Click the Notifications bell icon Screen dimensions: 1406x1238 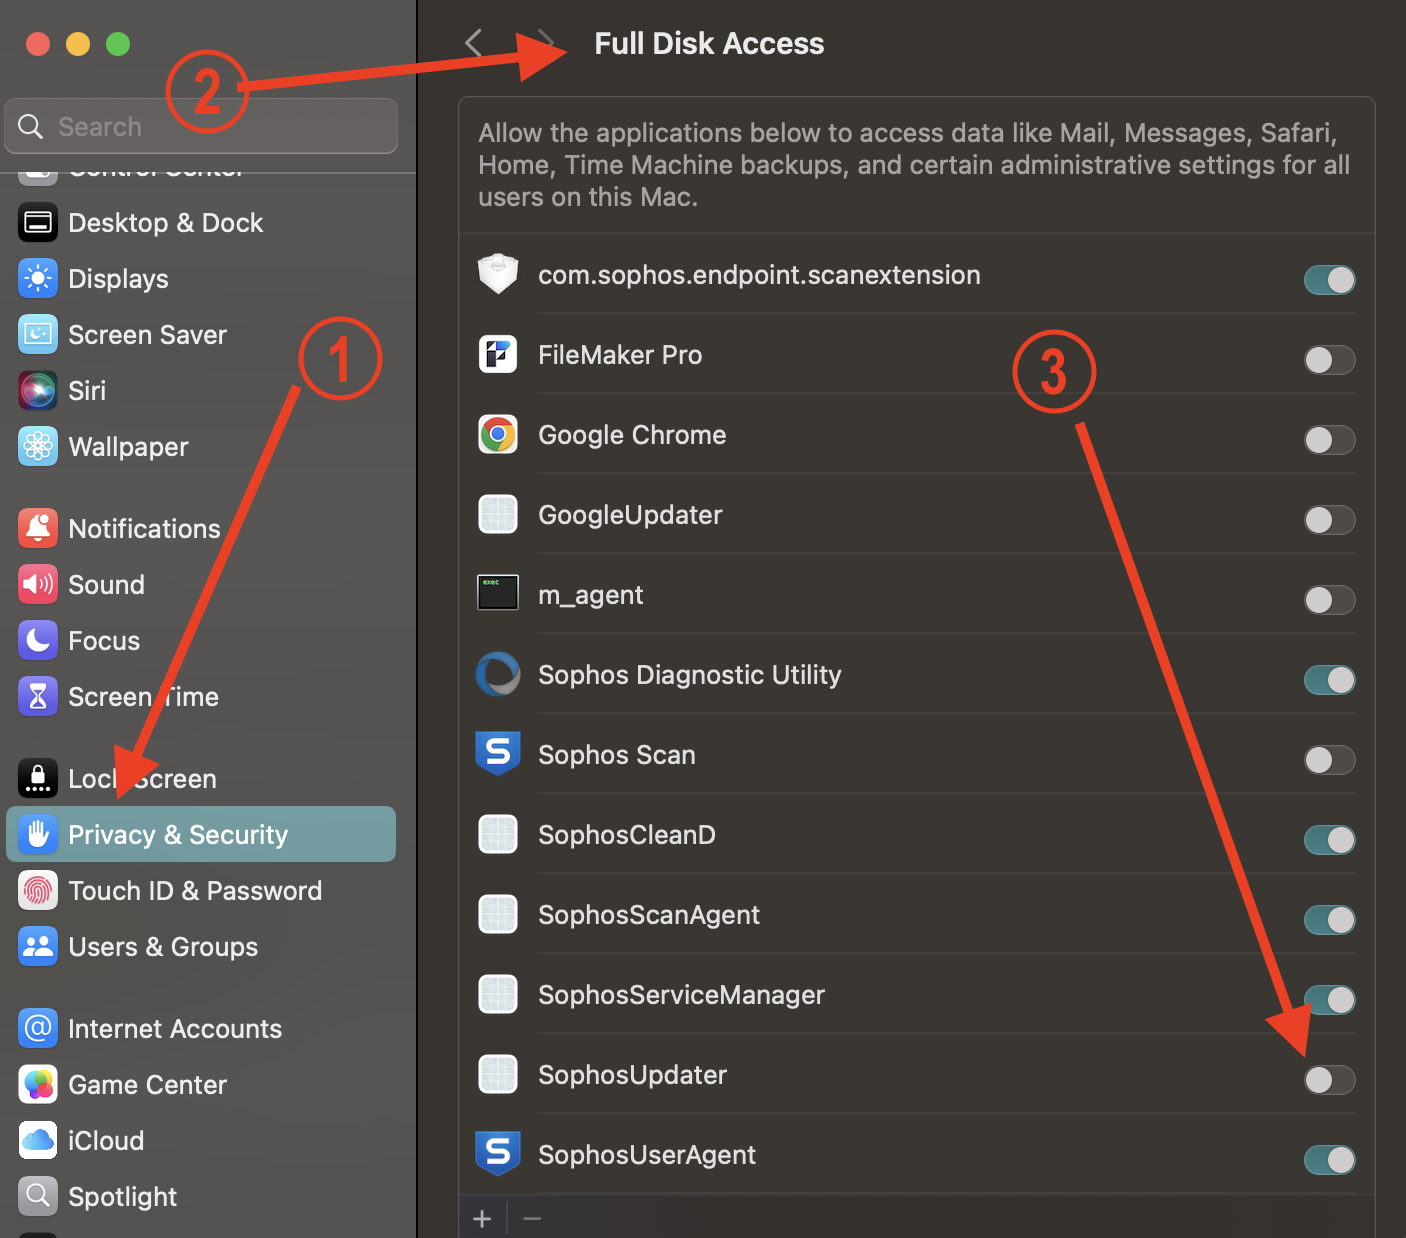tap(38, 529)
